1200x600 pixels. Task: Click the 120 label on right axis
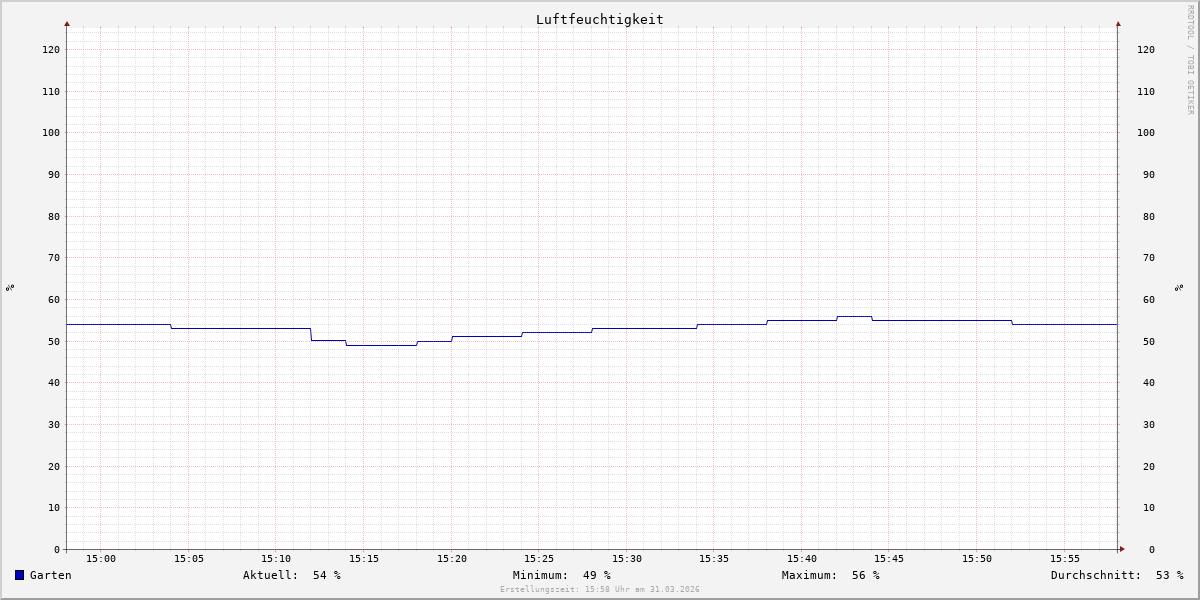1145,49
